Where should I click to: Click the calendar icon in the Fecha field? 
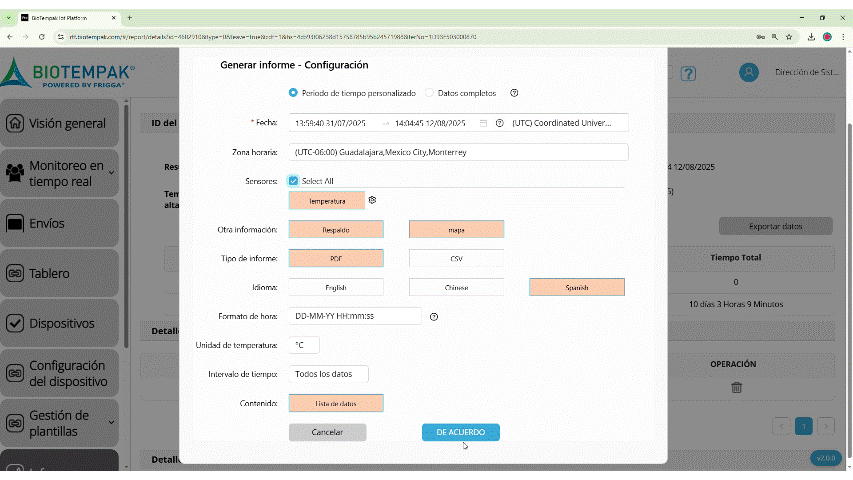484,123
